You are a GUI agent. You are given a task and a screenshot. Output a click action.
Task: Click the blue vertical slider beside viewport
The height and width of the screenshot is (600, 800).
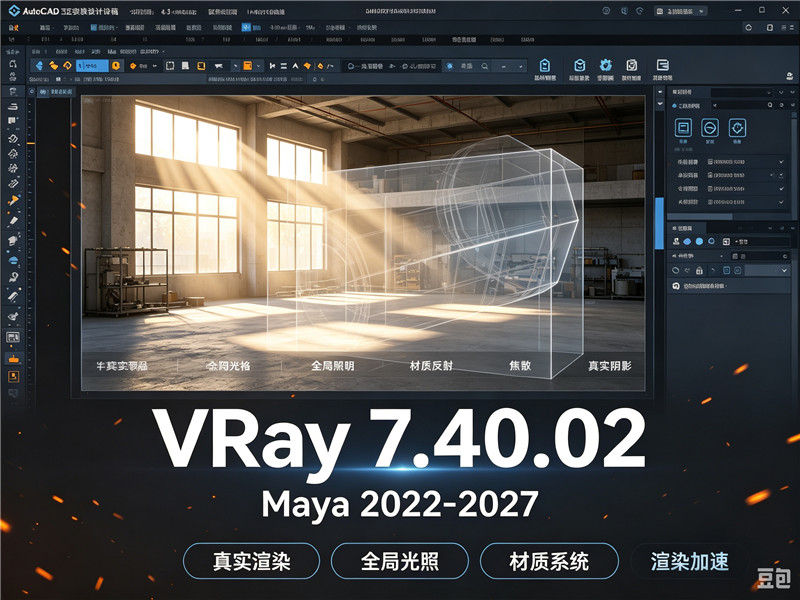pyautogui.click(x=659, y=222)
